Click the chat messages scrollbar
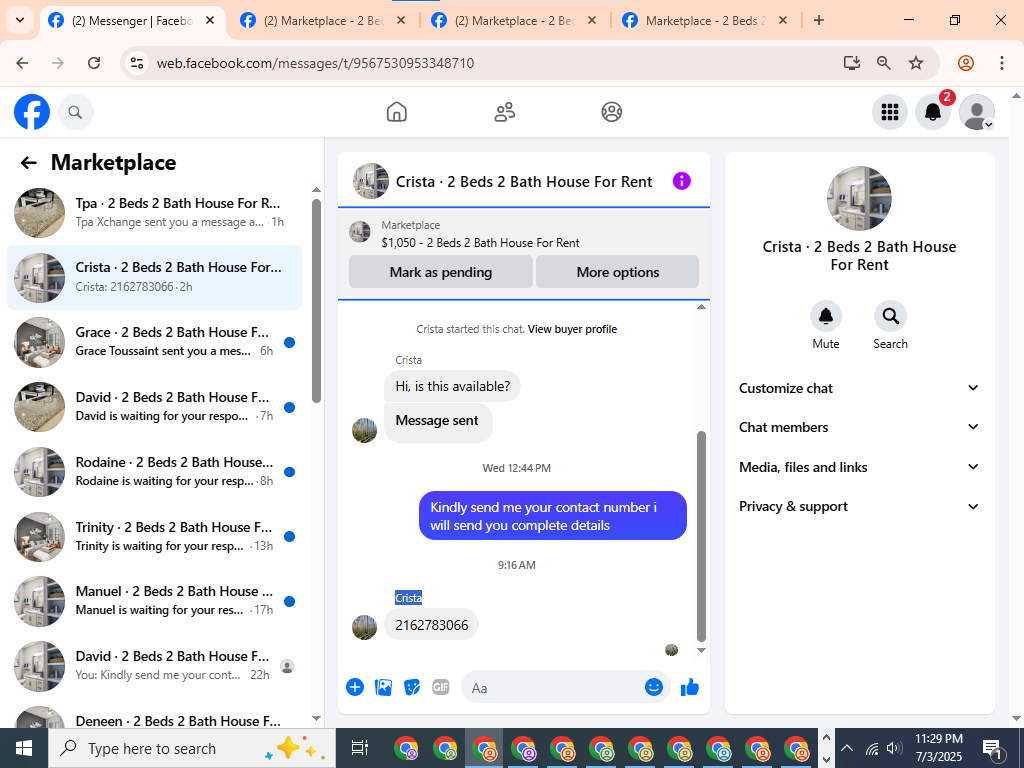This screenshot has width=1024, height=768. 701,536
